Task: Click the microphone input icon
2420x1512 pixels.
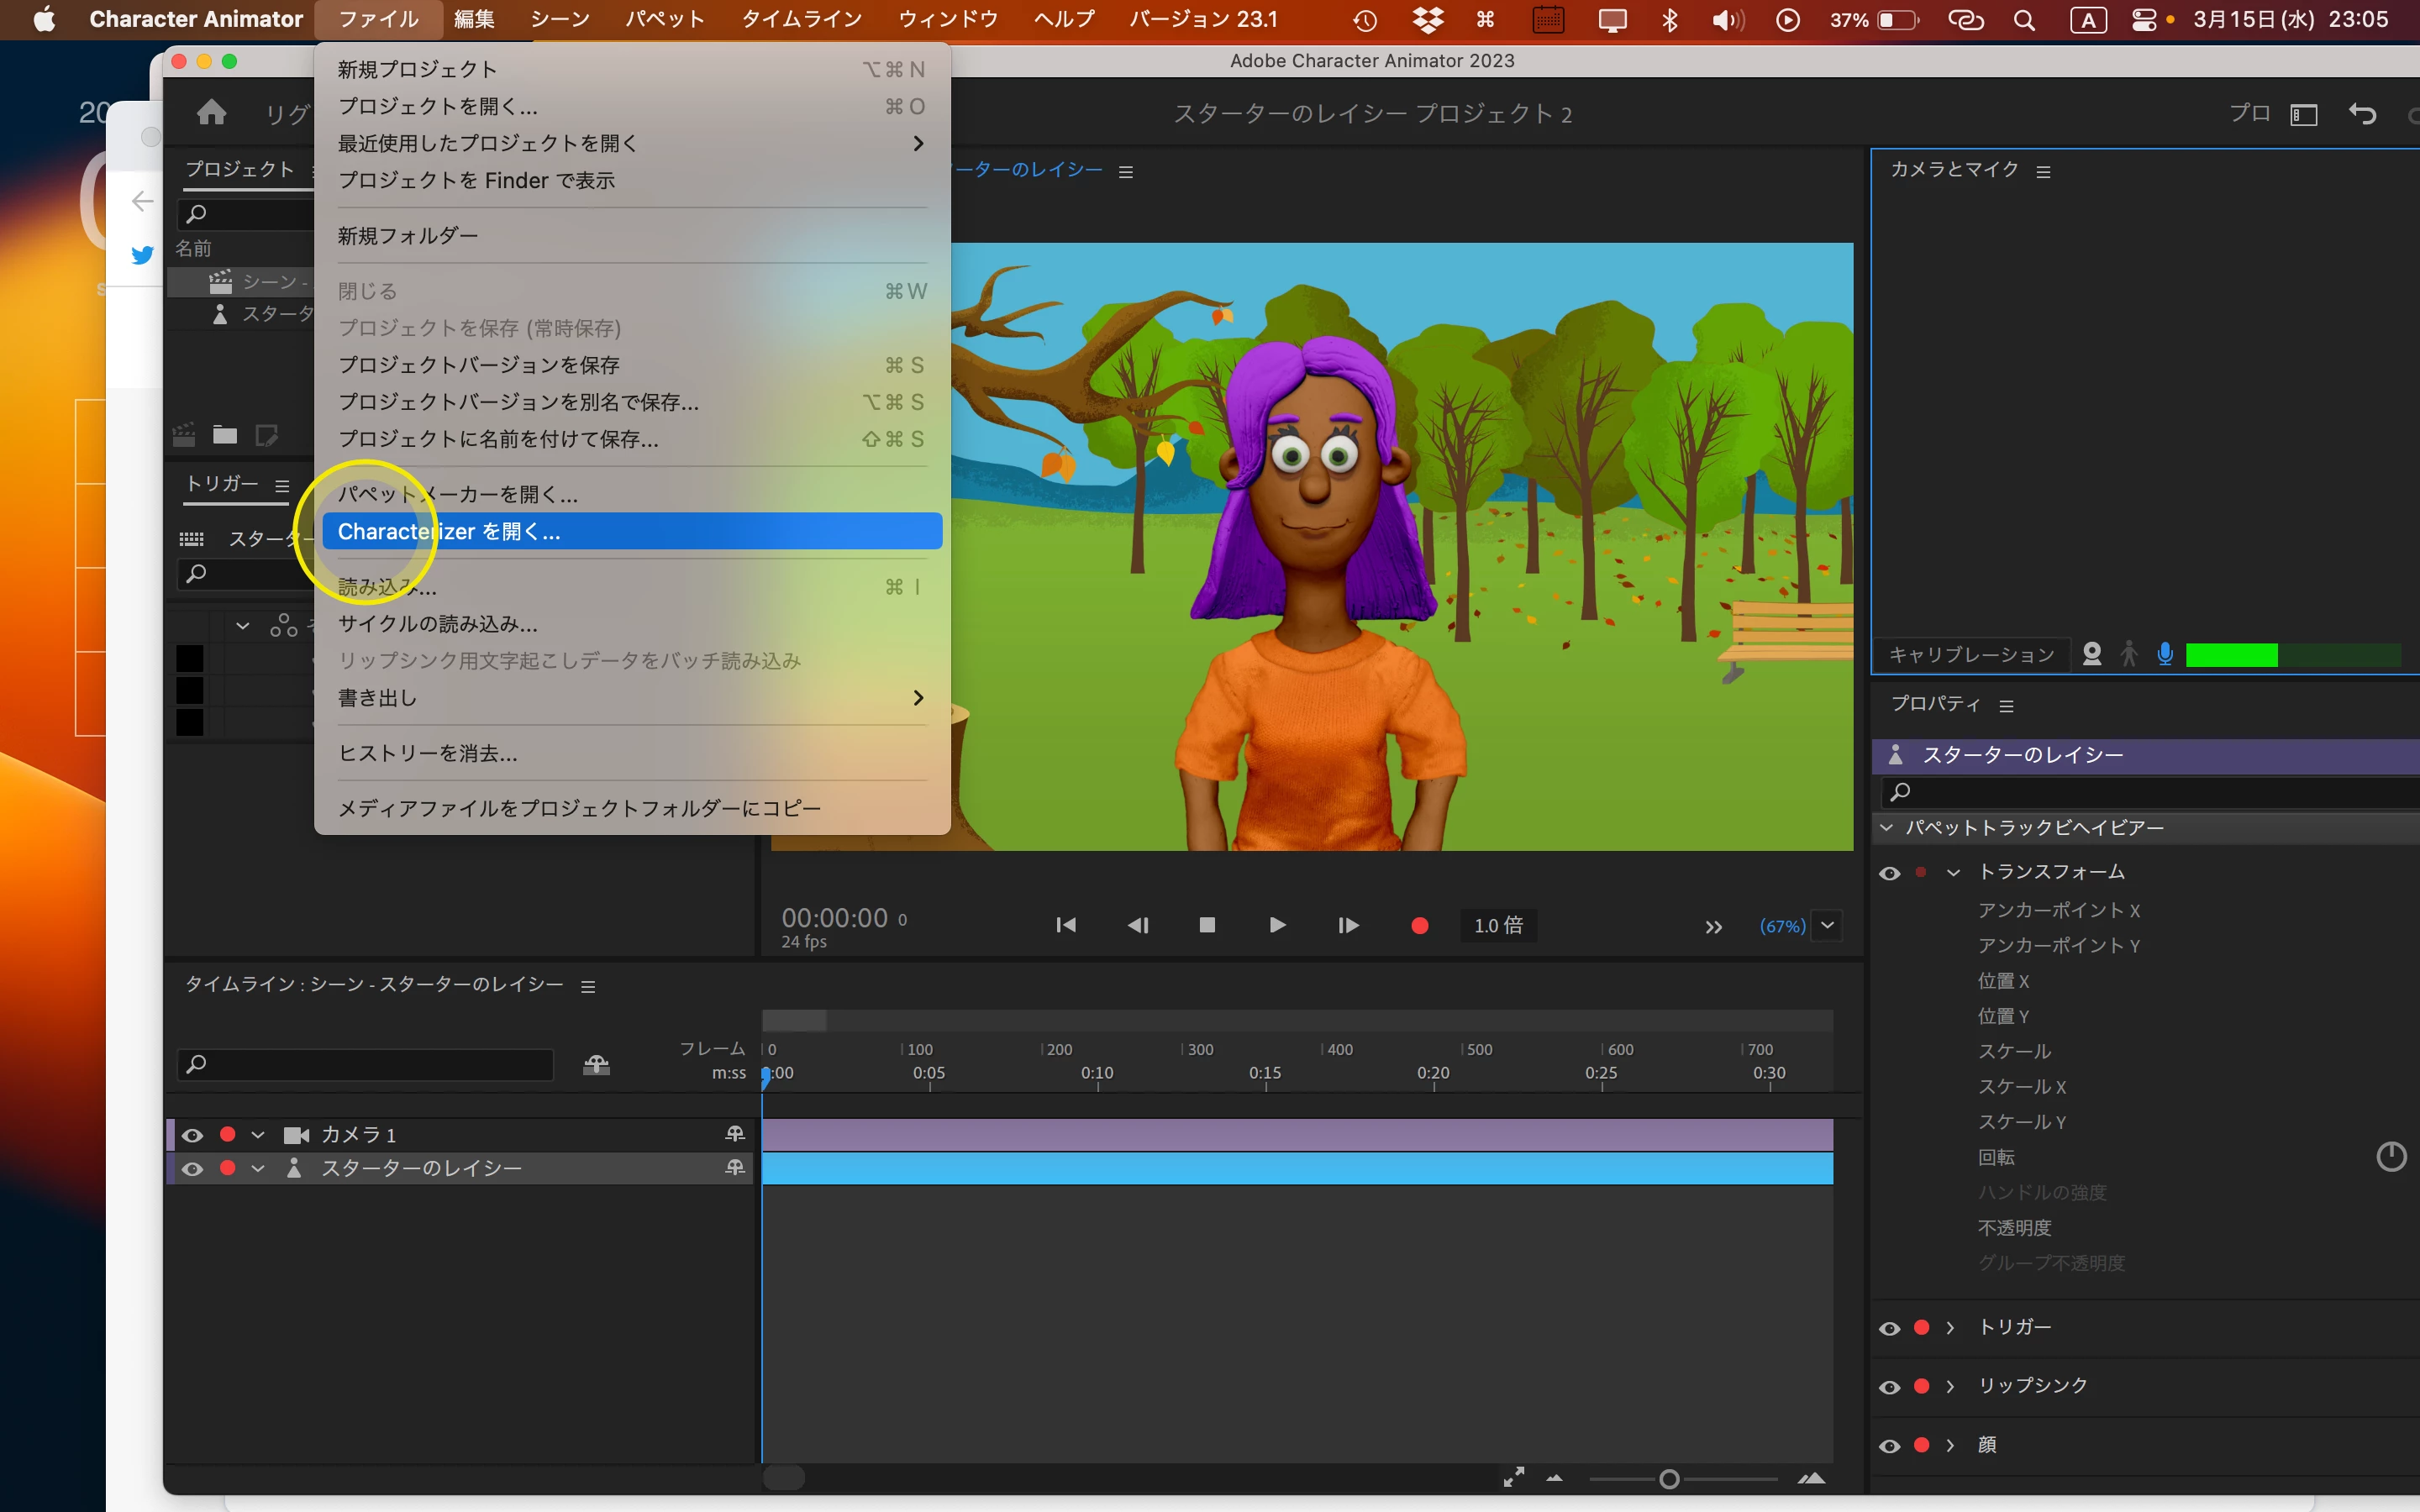Action: (x=2165, y=654)
